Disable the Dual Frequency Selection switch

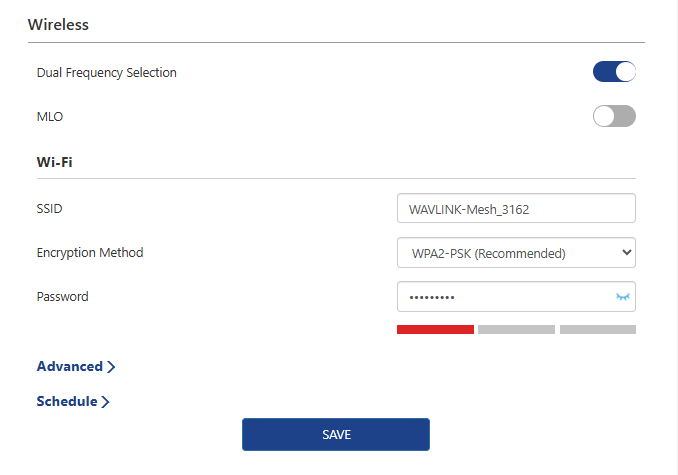click(614, 72)
